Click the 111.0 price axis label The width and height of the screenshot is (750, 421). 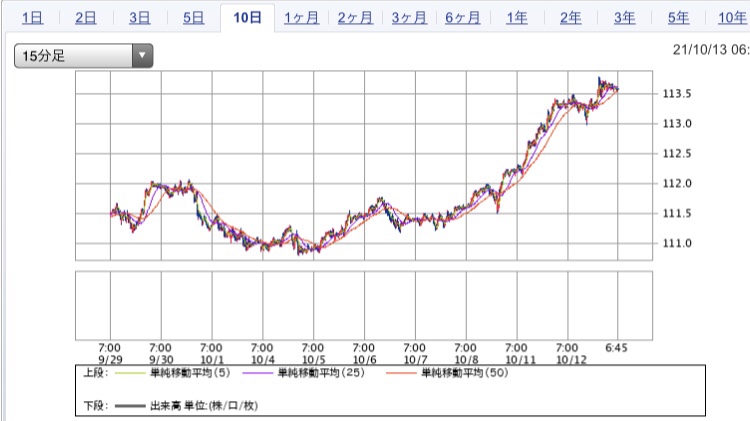click(677, 244)
